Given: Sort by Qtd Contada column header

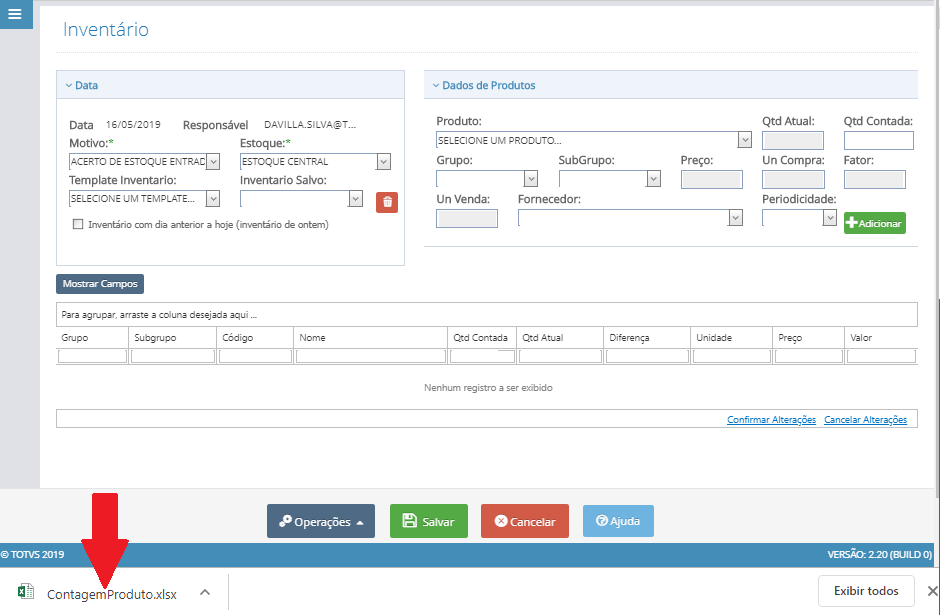Looking at the screenshot, I should pyautogui.click(x=480, y=337).
